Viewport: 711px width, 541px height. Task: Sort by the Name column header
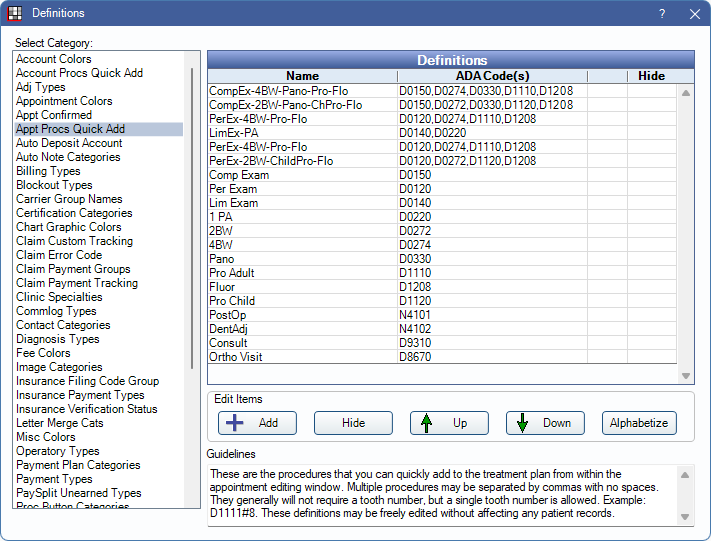pyautogui.click(x=302, y=76)
